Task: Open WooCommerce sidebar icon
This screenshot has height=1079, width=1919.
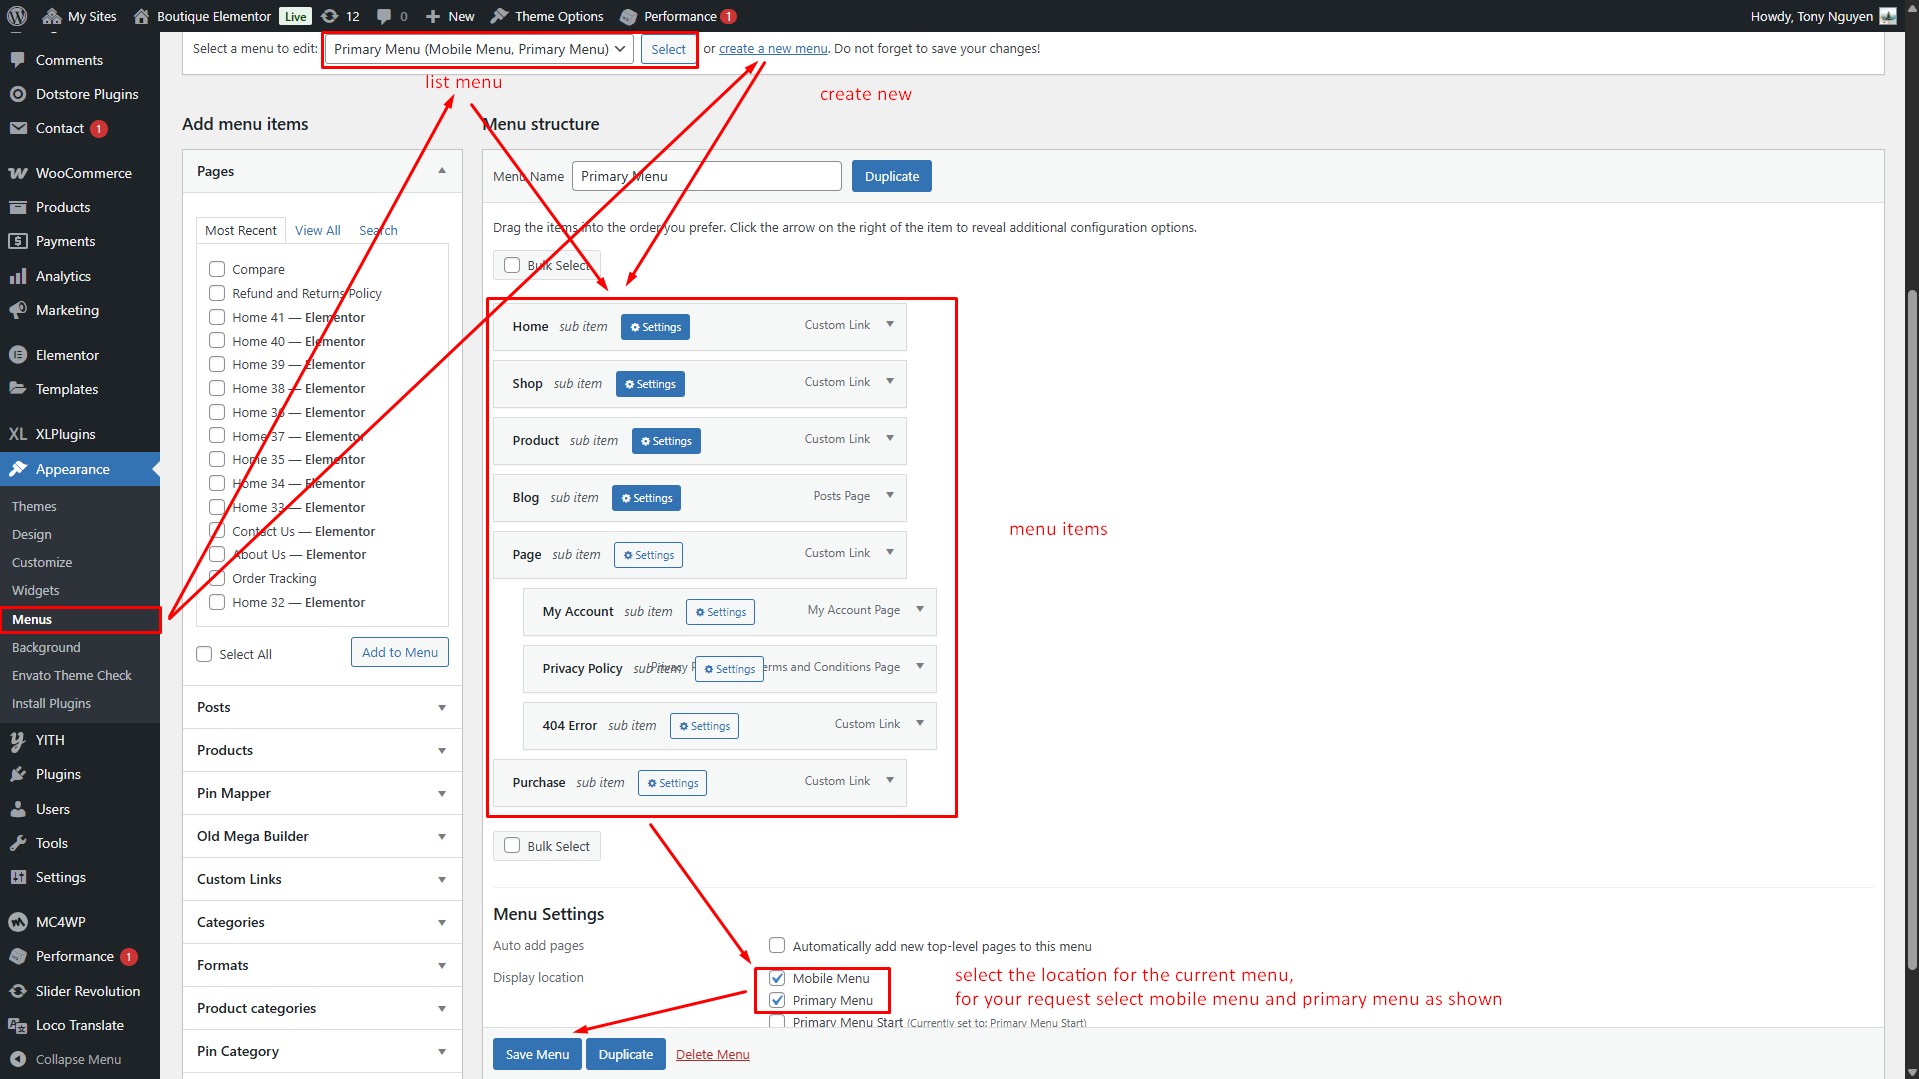Action: 18,173
